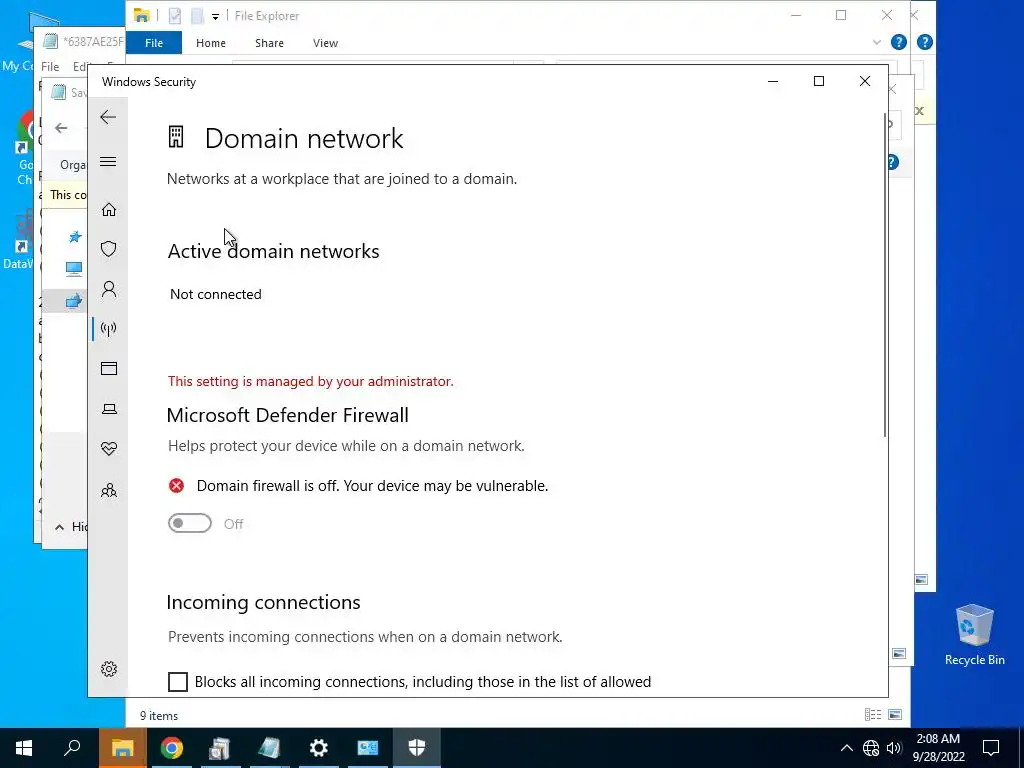Open the Quick Access Toolbar dropdown arrow
This screenshot has width=1024, height=768.
click(215, 16)
